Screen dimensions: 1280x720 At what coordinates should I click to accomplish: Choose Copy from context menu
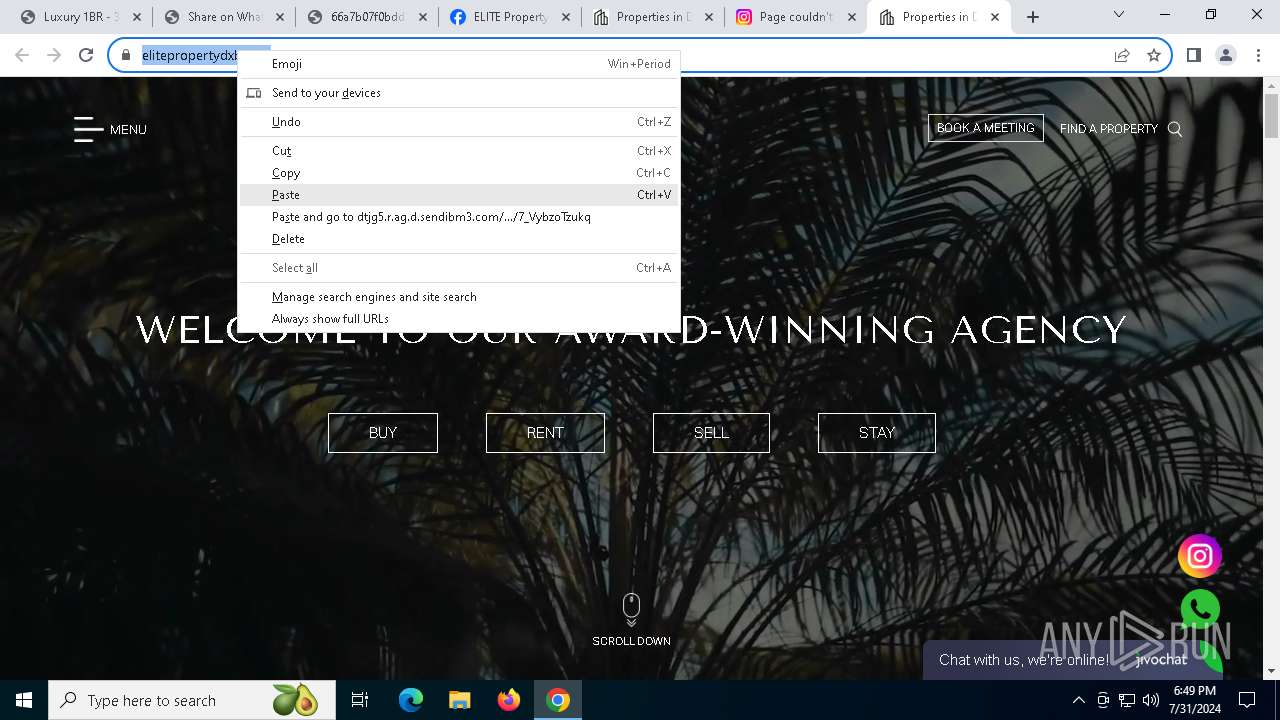coord(459,173)
